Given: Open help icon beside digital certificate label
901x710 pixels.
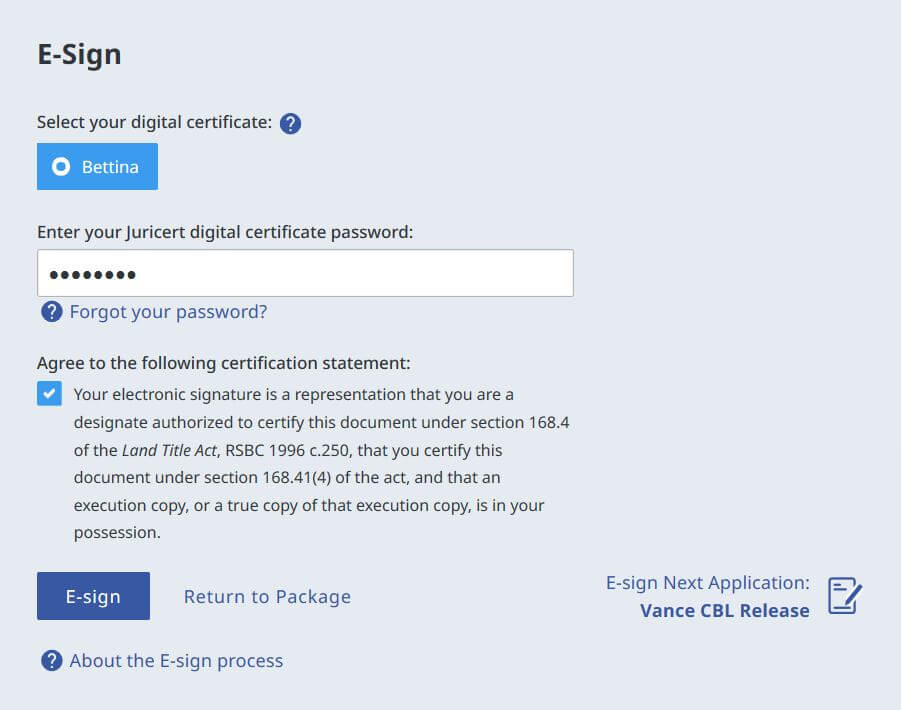Looking at the screenshot, I should pos(290,124).
